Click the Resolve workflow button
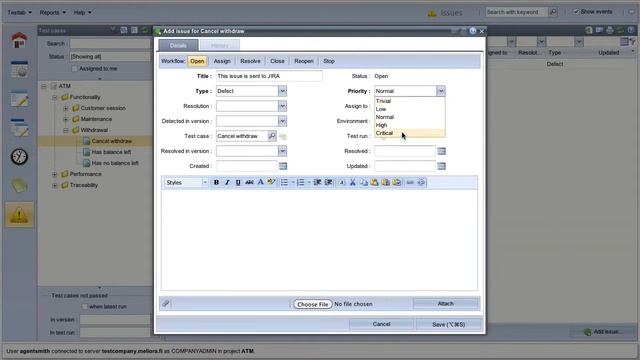 [x=250, y=61]
